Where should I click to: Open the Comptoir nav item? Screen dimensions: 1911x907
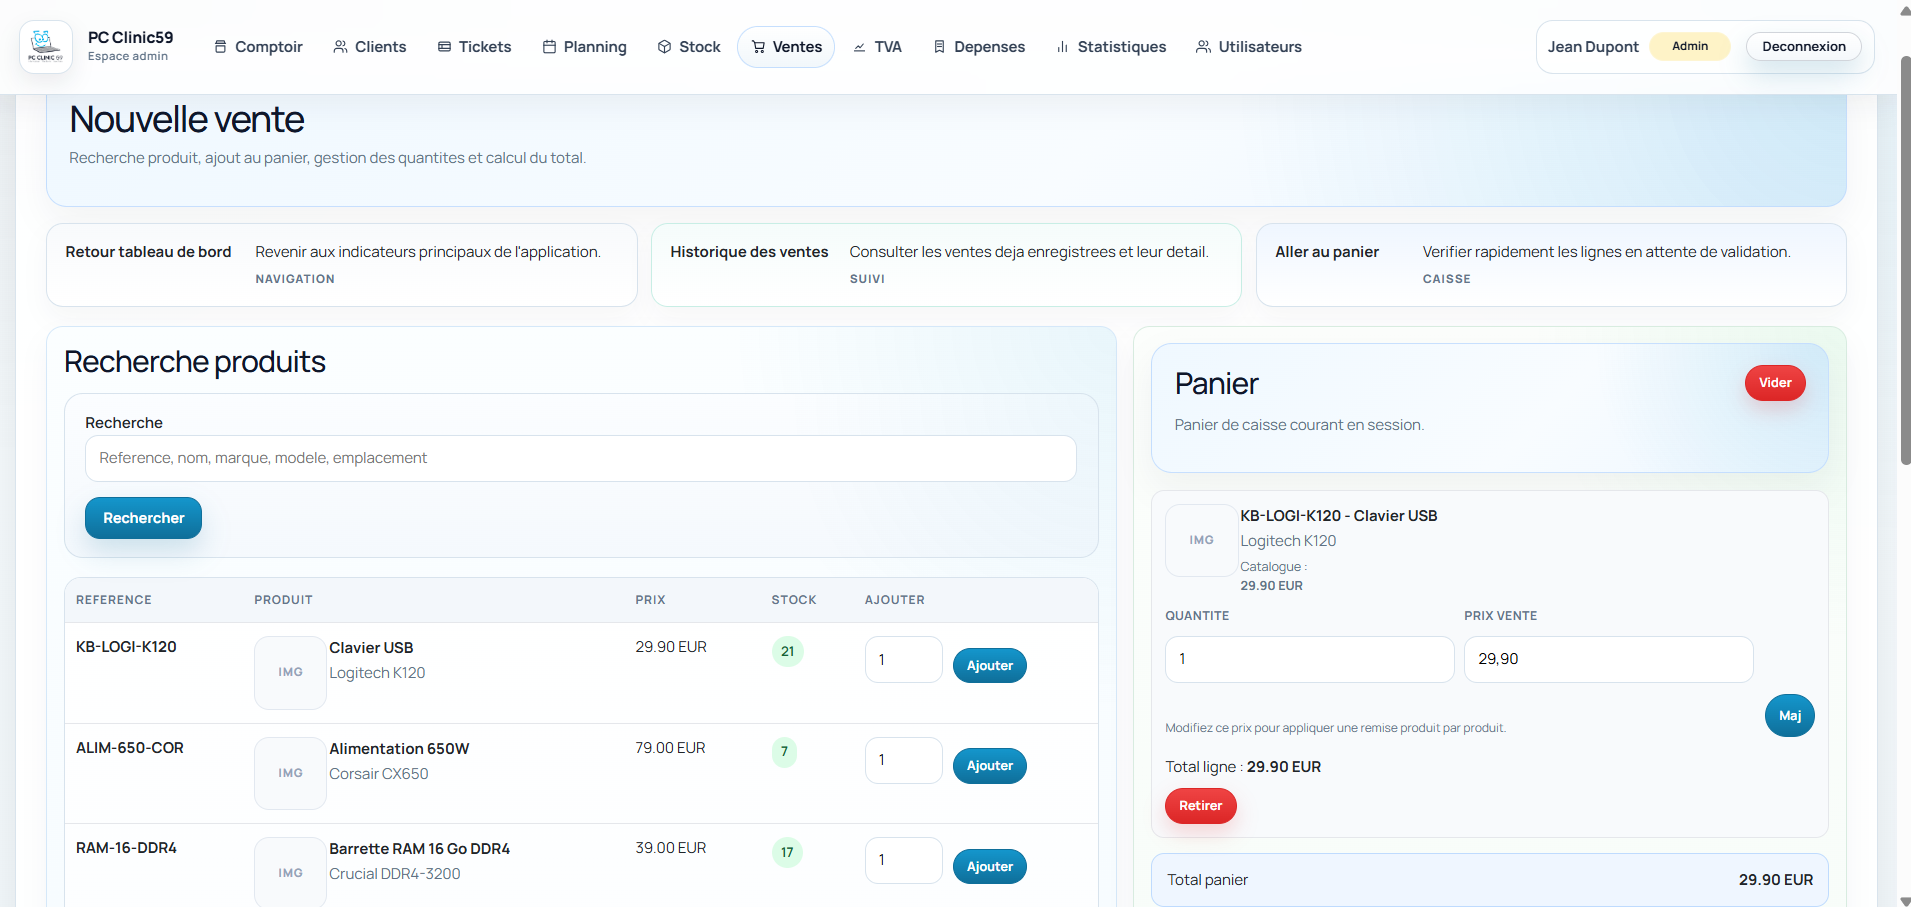tap(258, 47)
